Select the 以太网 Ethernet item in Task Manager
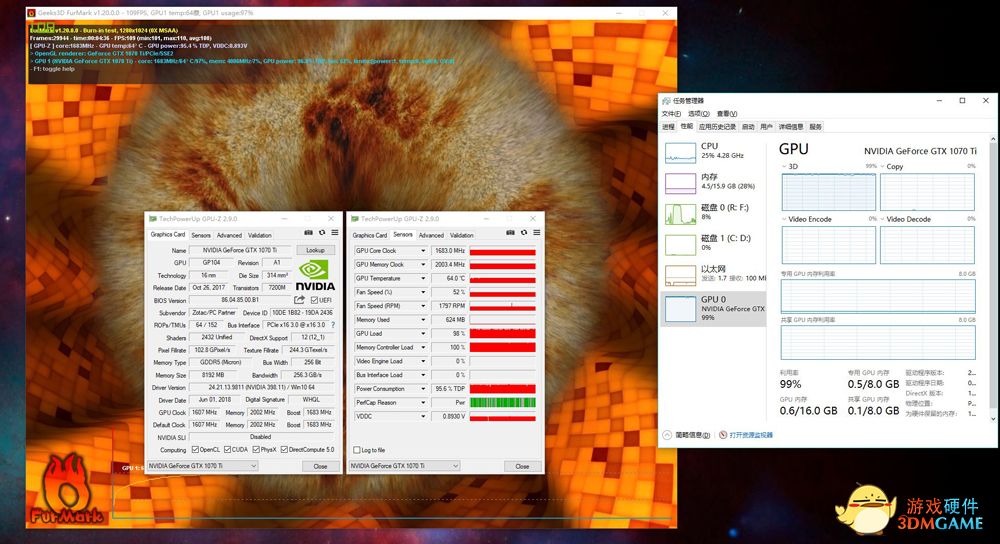1000x544 pixels. tap(713, 274)
